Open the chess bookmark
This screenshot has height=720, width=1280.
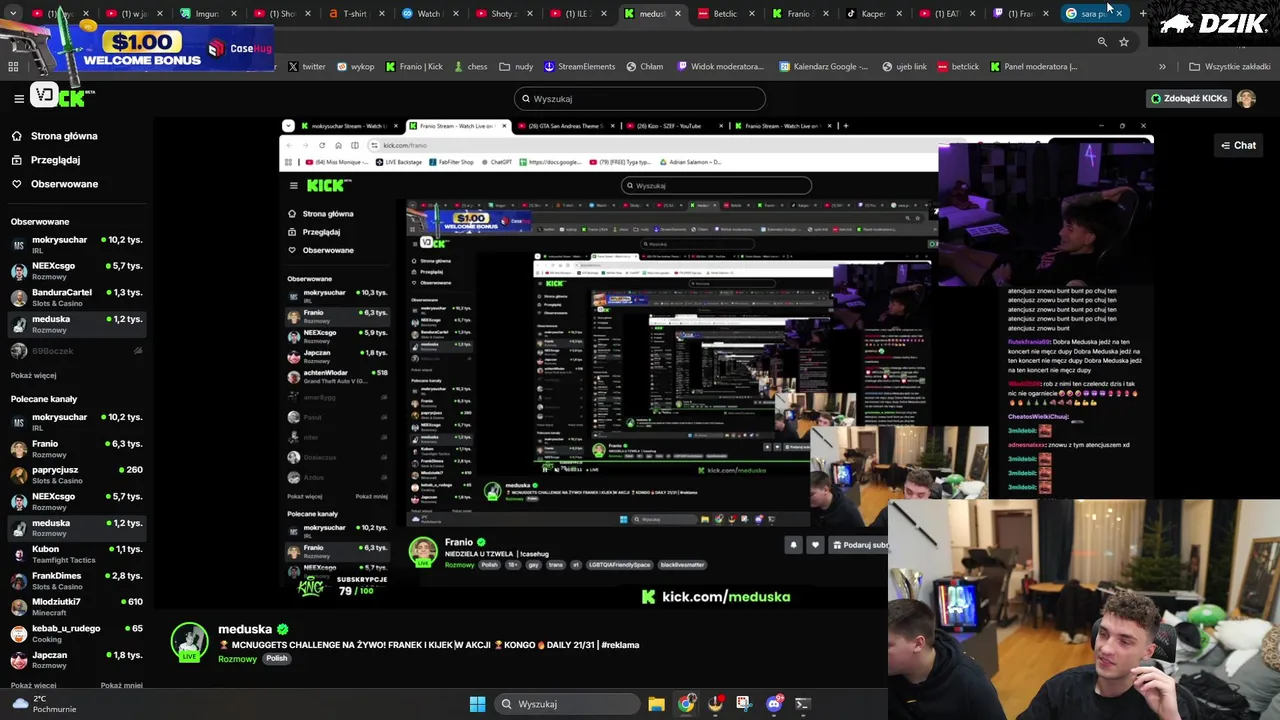pyautogui.click(x=469, y=66)
